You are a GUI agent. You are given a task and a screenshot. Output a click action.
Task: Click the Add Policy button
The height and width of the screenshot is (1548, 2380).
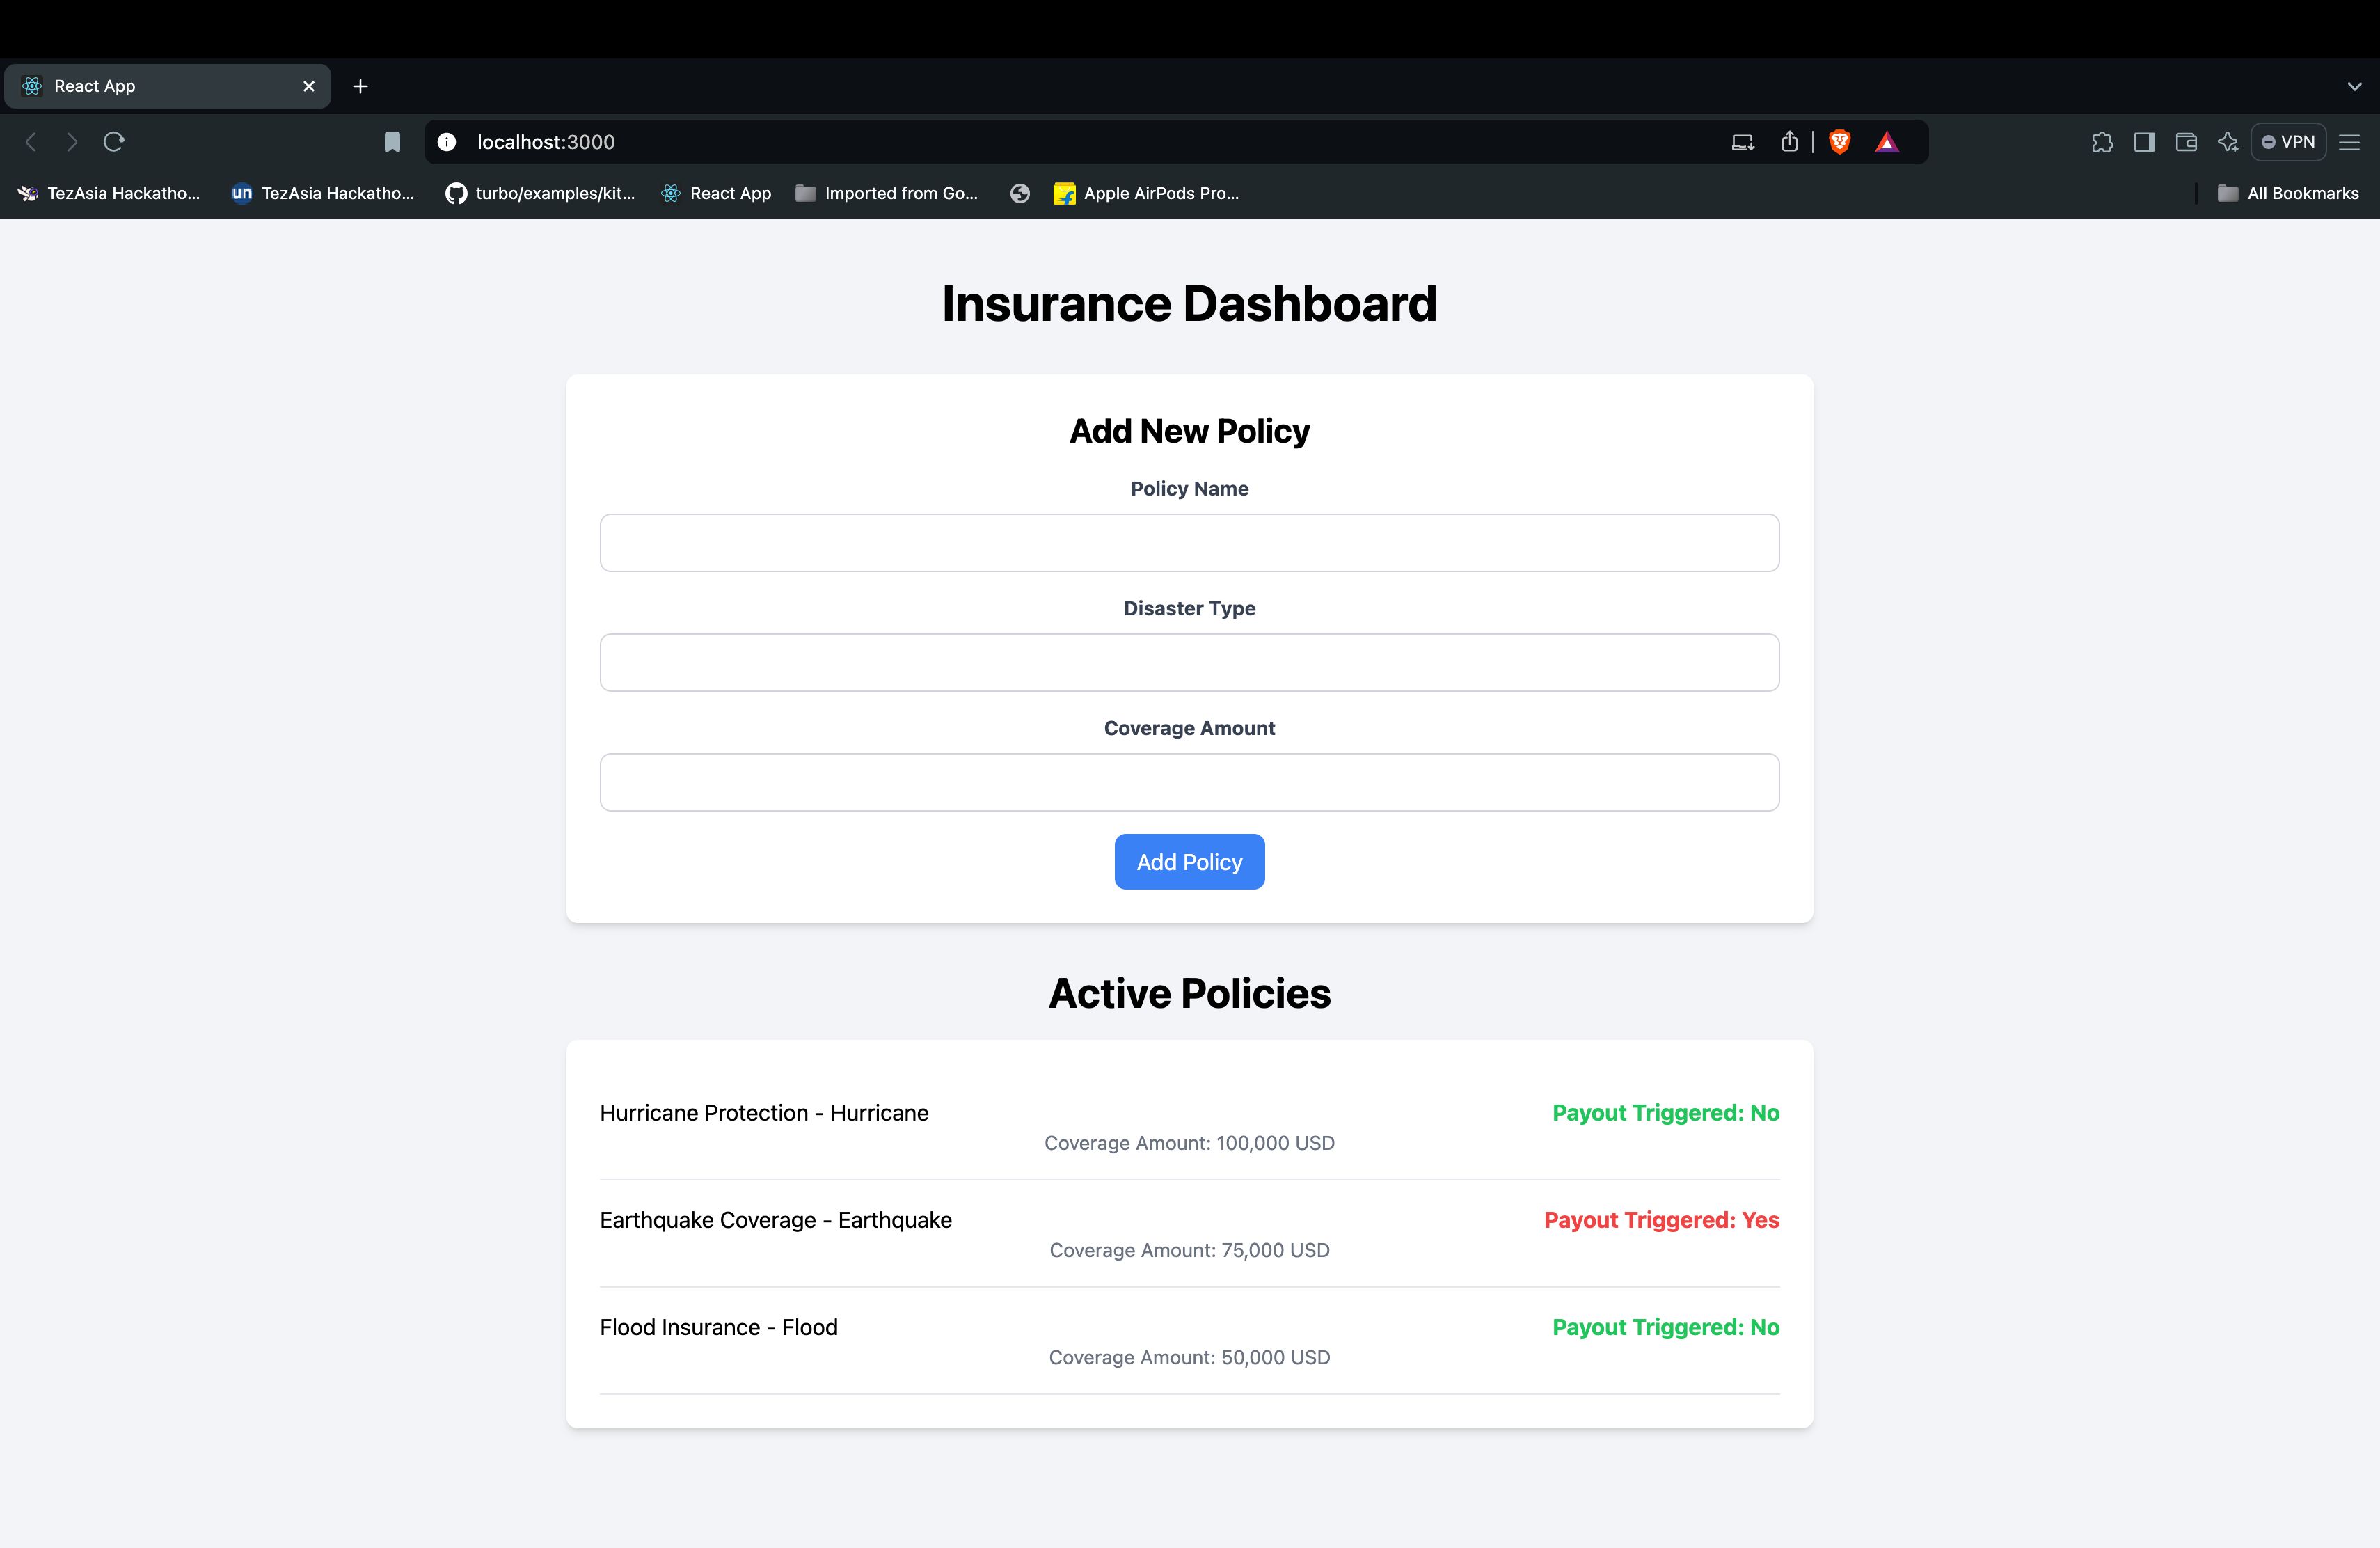coord(1190,861)
